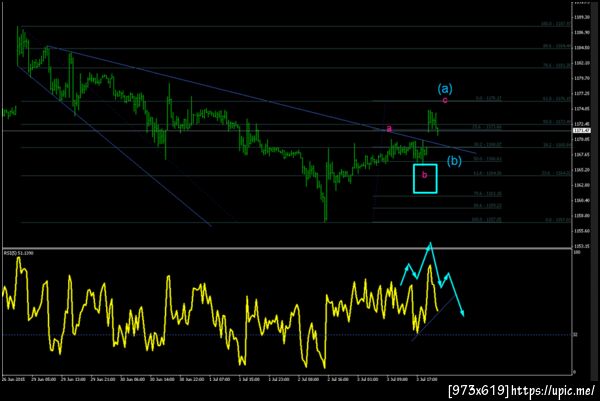Click the 2 Jul 16:00 time label
This screenshot has height=401, width=600.
tap(338, 379)
